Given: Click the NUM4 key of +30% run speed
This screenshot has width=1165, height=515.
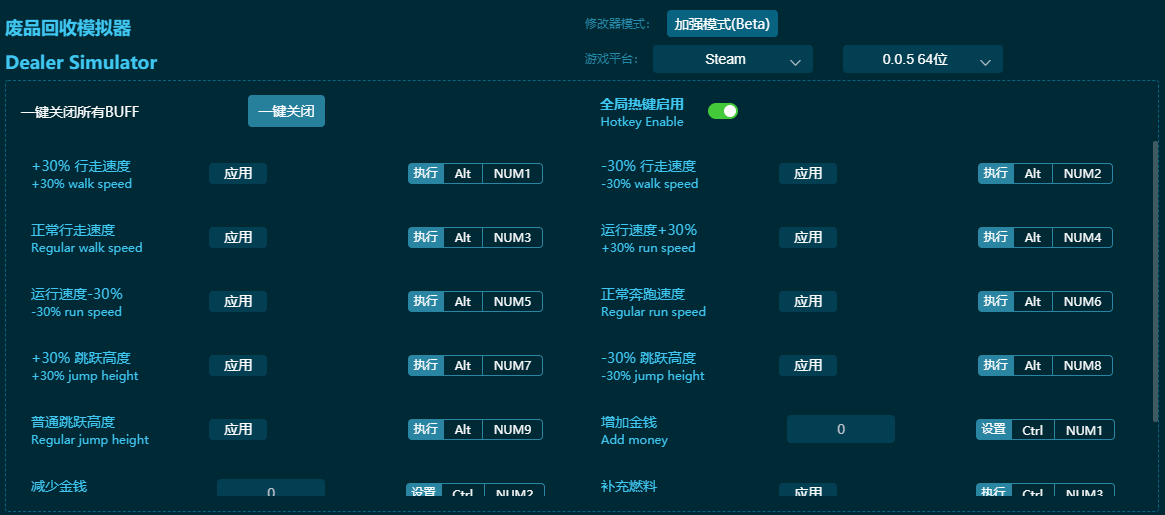Looking at the screenshot, I should tap(1083, 238).
